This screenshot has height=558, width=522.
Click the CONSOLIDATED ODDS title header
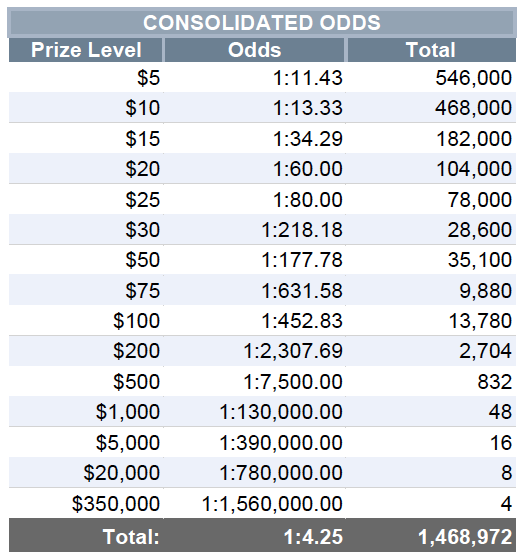pyautogui.click(x=262, y=22)
